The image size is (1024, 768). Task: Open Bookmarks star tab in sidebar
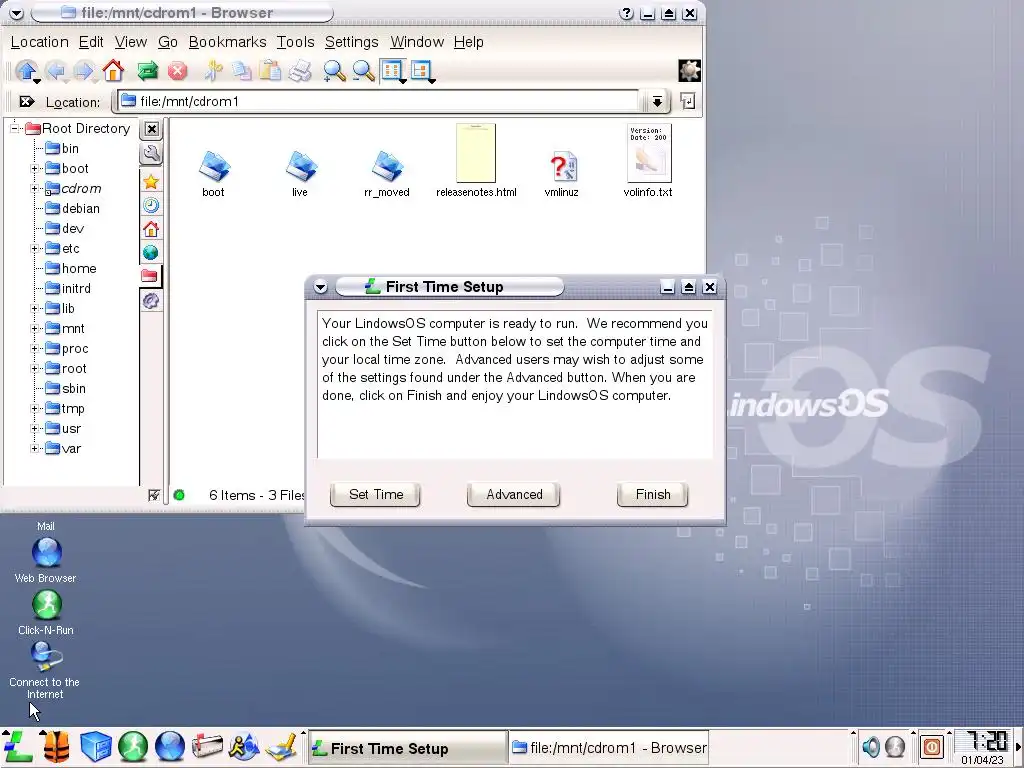click(151, 182)
